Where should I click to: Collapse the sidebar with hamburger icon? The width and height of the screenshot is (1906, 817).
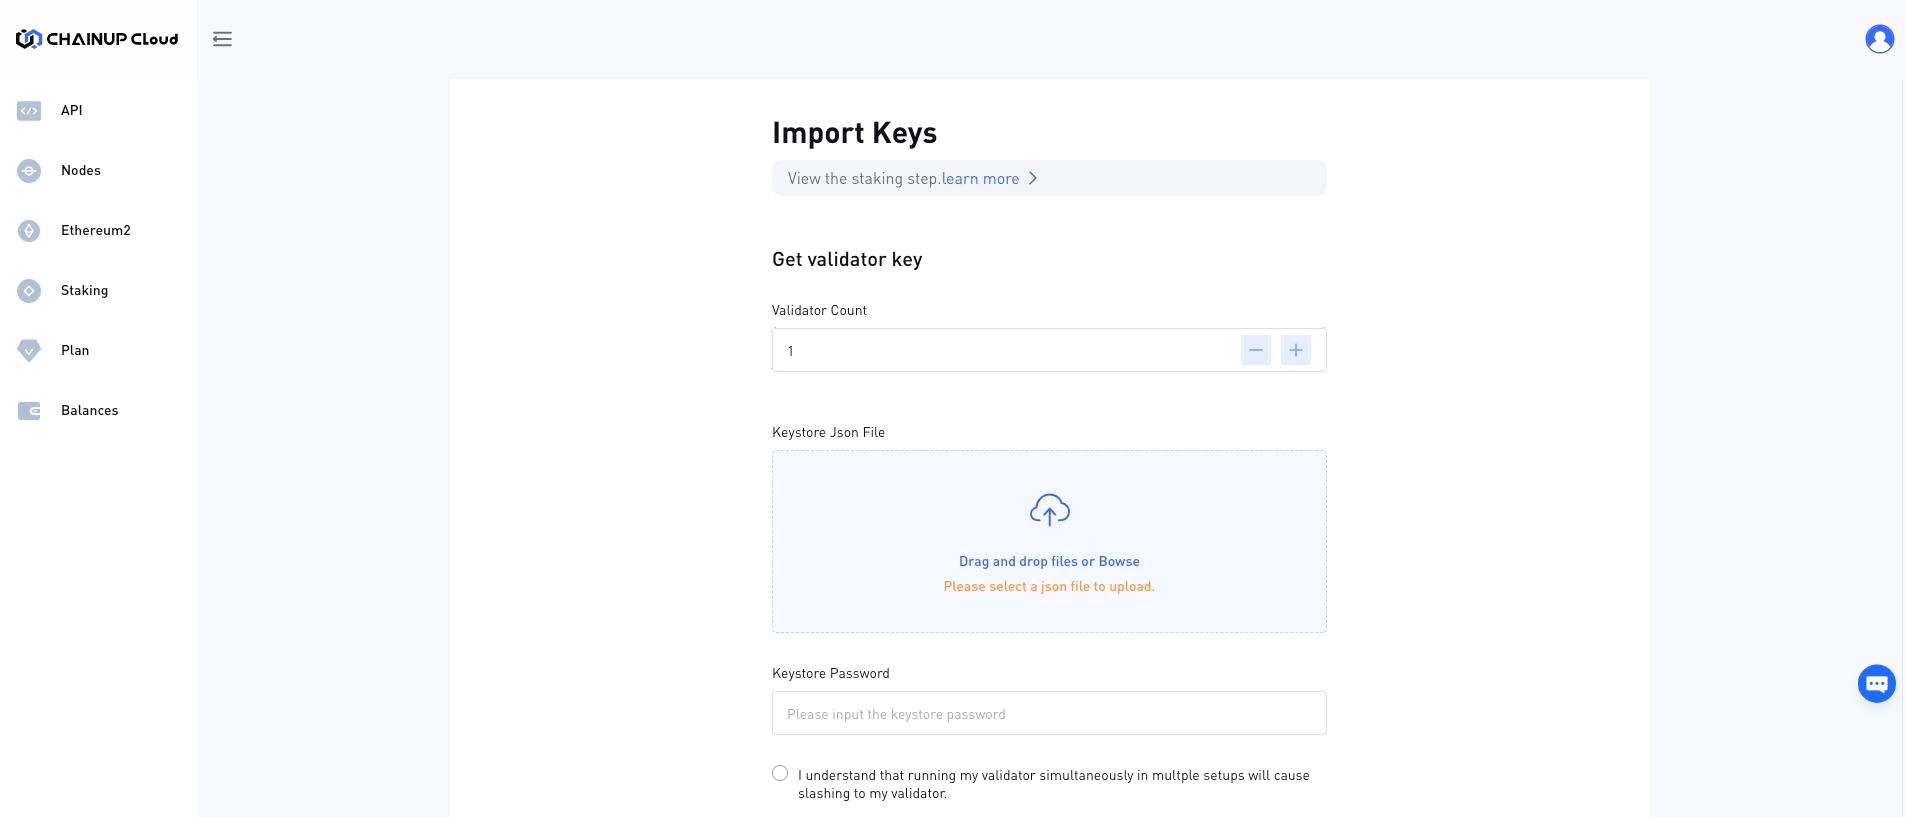click(222, 39)
